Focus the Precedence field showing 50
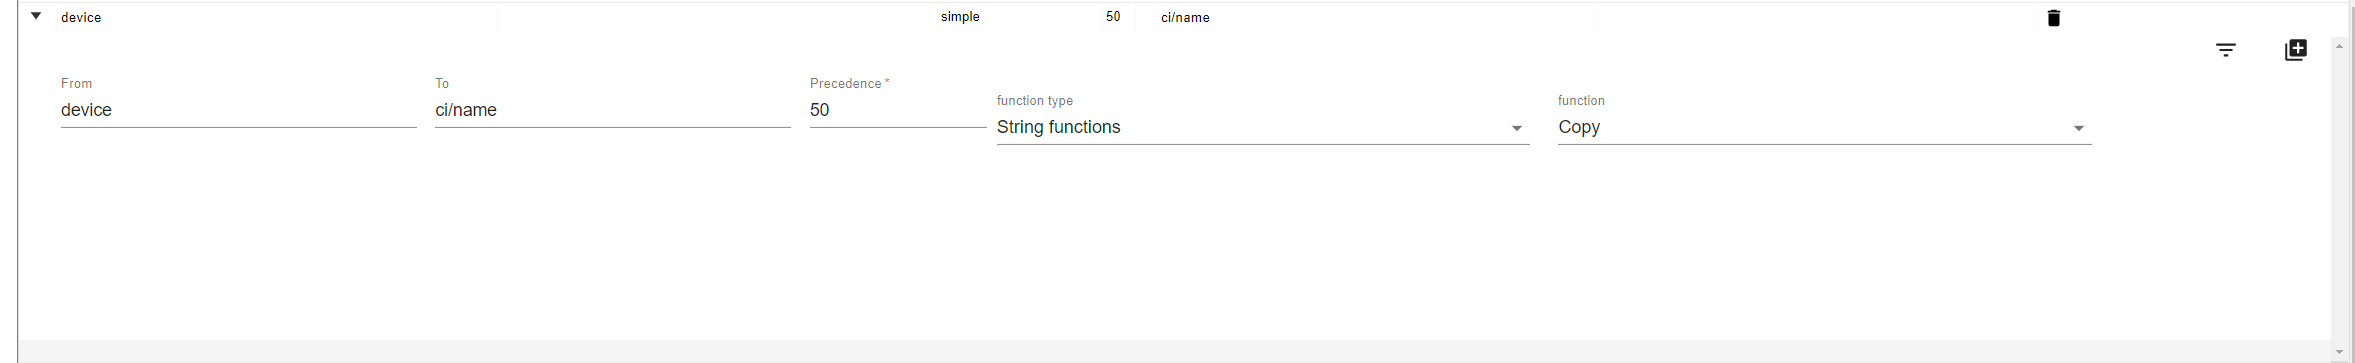 [897, 110]
